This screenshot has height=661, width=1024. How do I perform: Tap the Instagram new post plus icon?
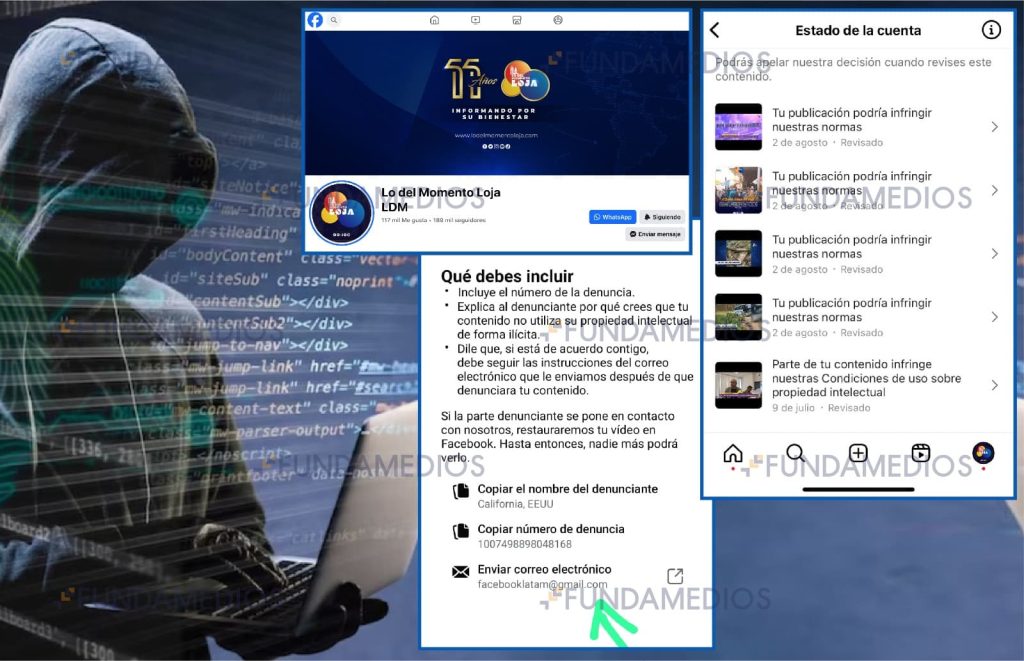[858, 453]
